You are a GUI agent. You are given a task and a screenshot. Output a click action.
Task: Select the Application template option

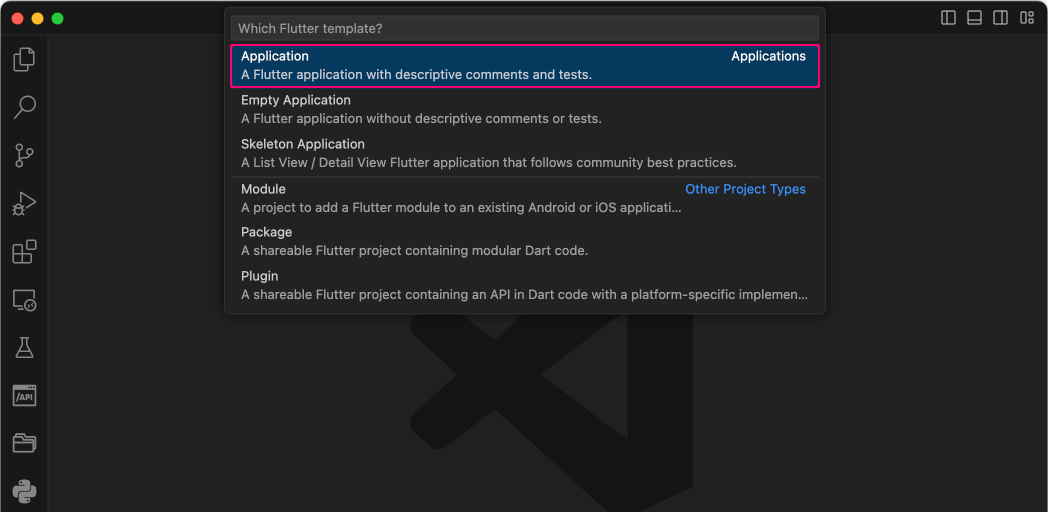click(525, 66)
